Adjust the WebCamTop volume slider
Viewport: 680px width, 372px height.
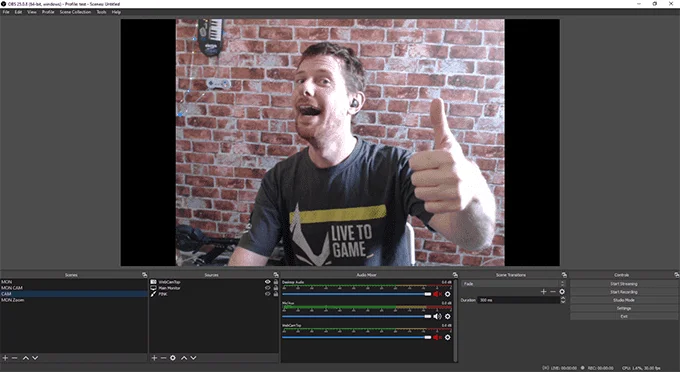356,337
